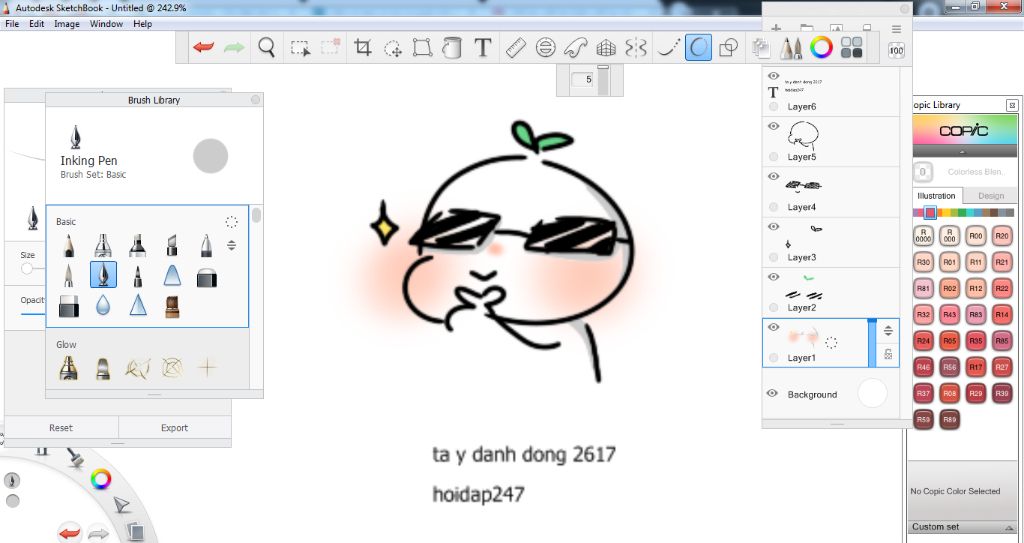Click the lagoon color wheel icon
1024x543 pixels.
pos(101,480)
